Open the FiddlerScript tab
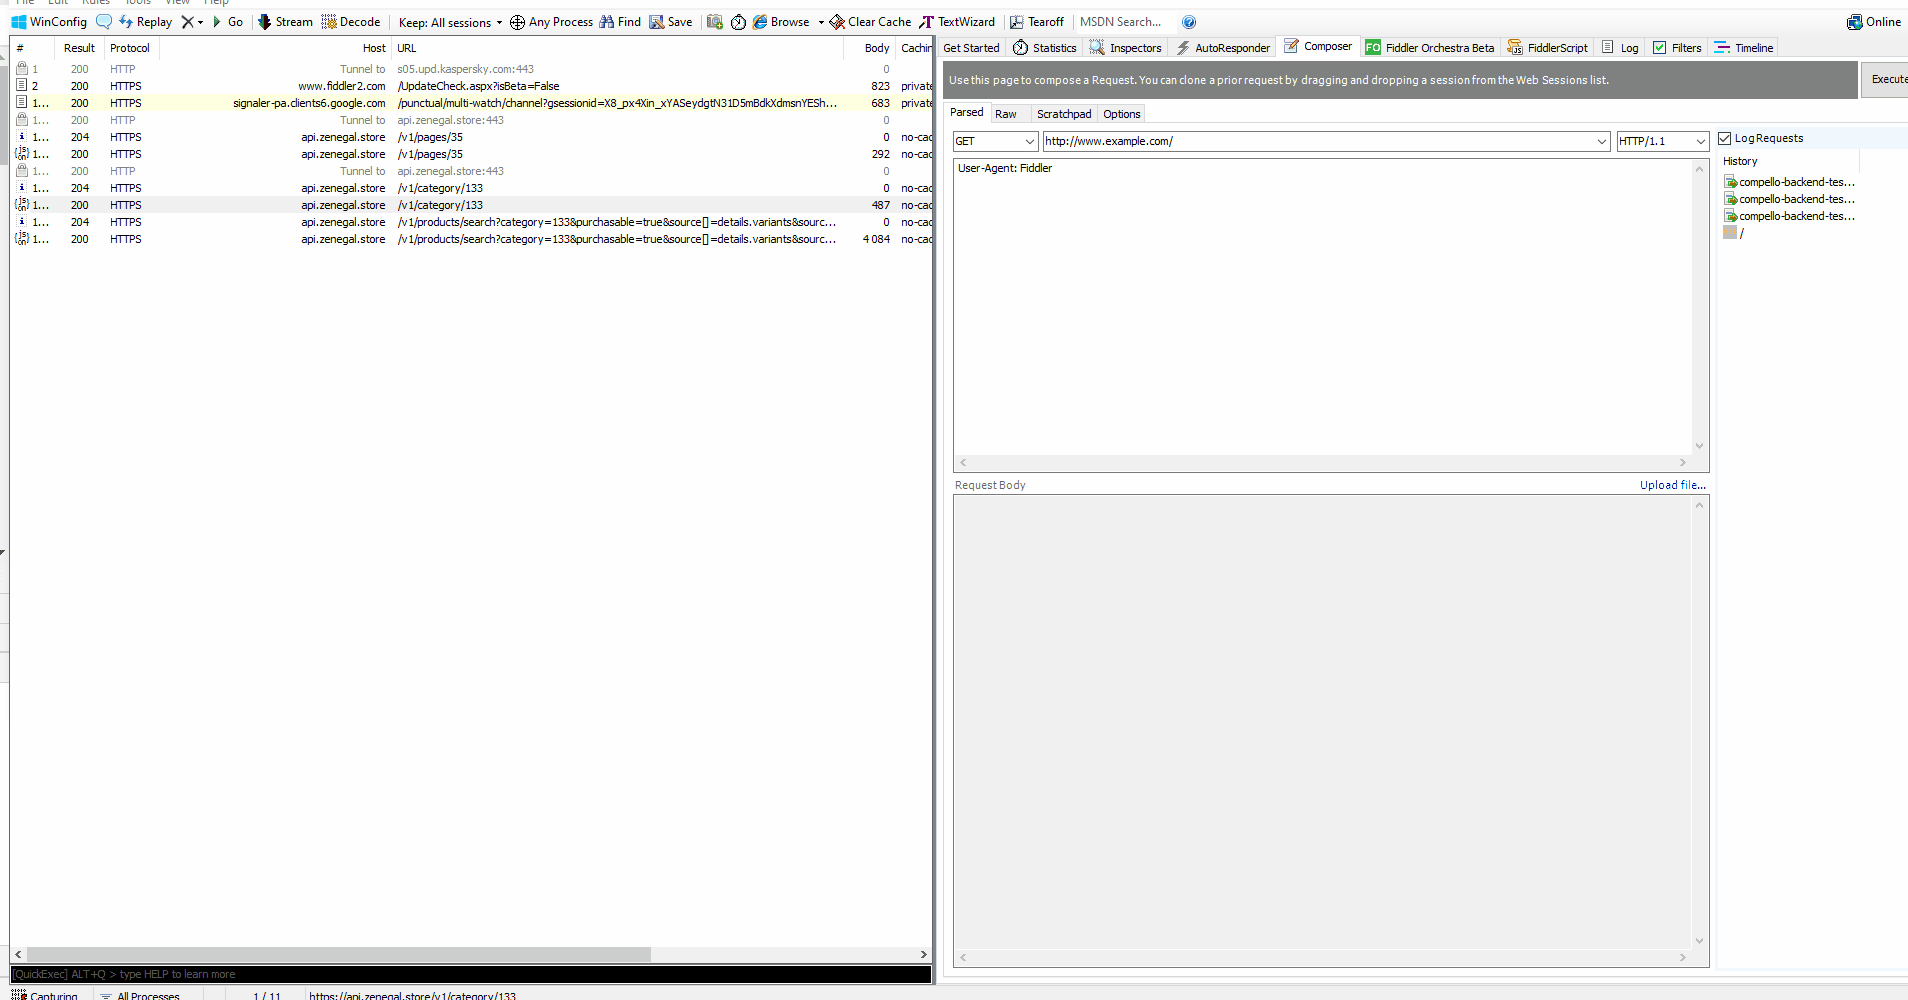Screen dimensions: 1908x1000 [1548, 48]
